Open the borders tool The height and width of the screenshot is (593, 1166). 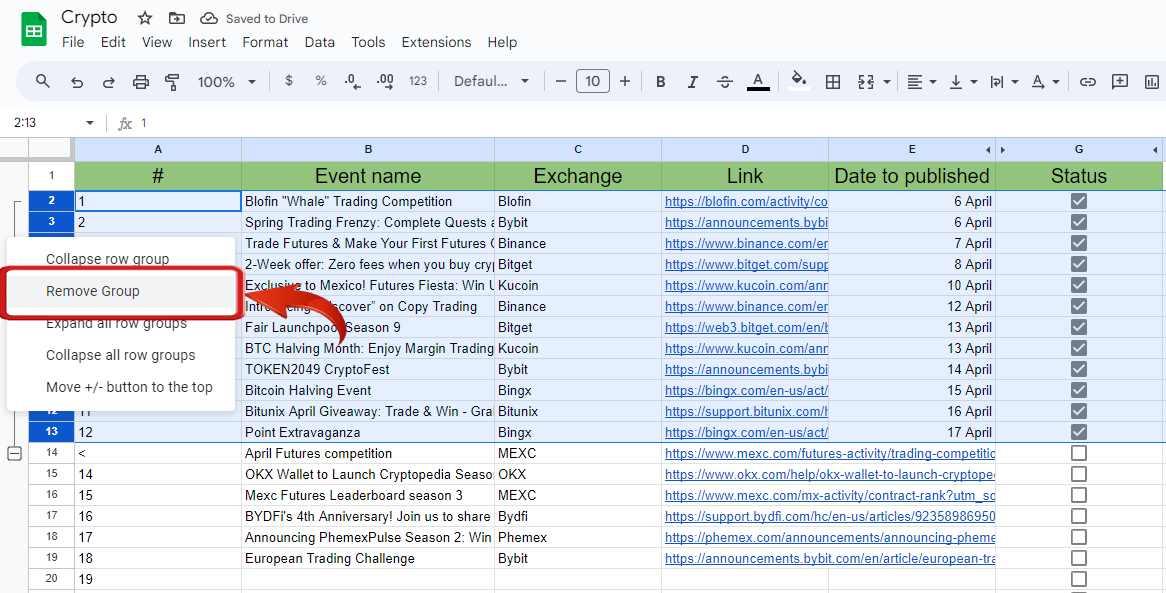[833, 82]
